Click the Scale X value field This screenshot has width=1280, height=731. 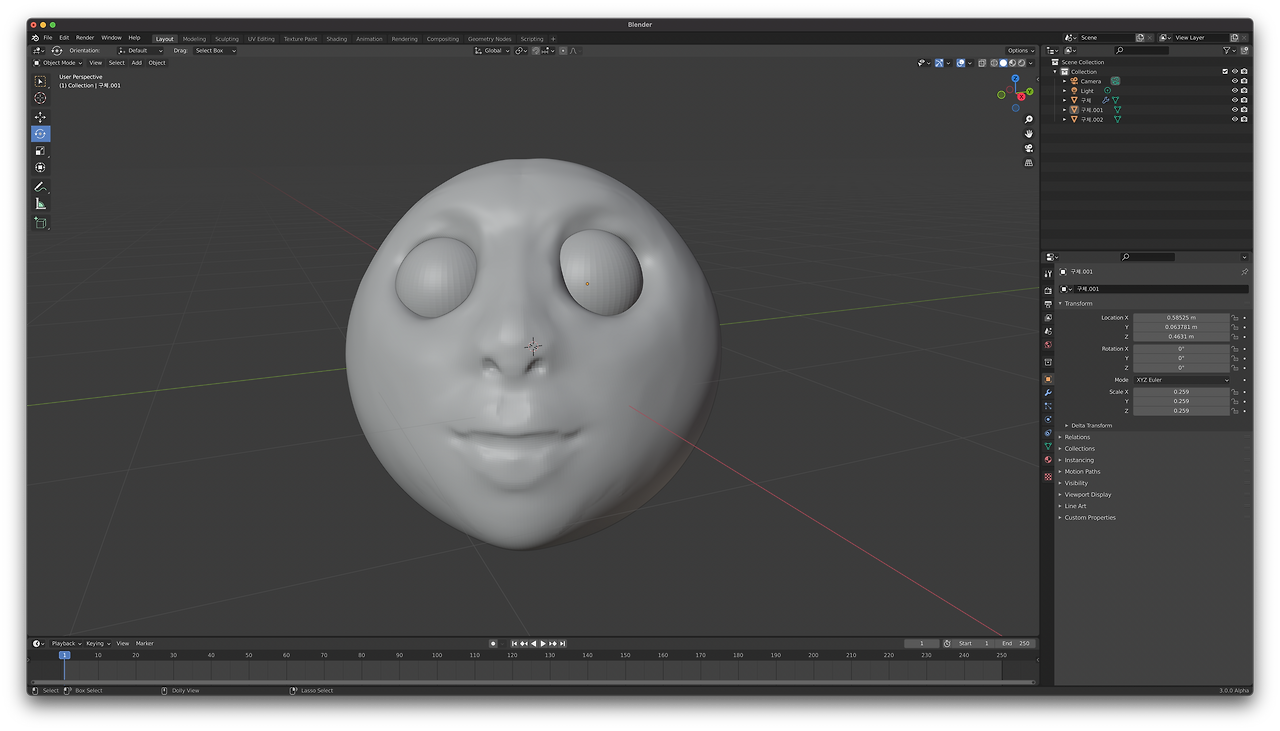[x=1180, y=392]
